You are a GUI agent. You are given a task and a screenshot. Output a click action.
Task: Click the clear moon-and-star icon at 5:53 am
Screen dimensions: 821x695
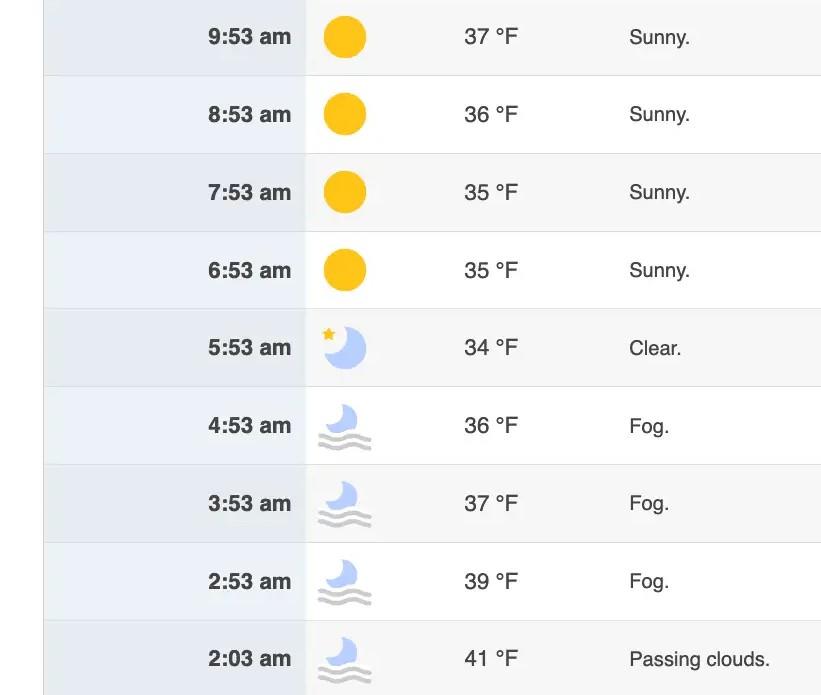(345, 348)
